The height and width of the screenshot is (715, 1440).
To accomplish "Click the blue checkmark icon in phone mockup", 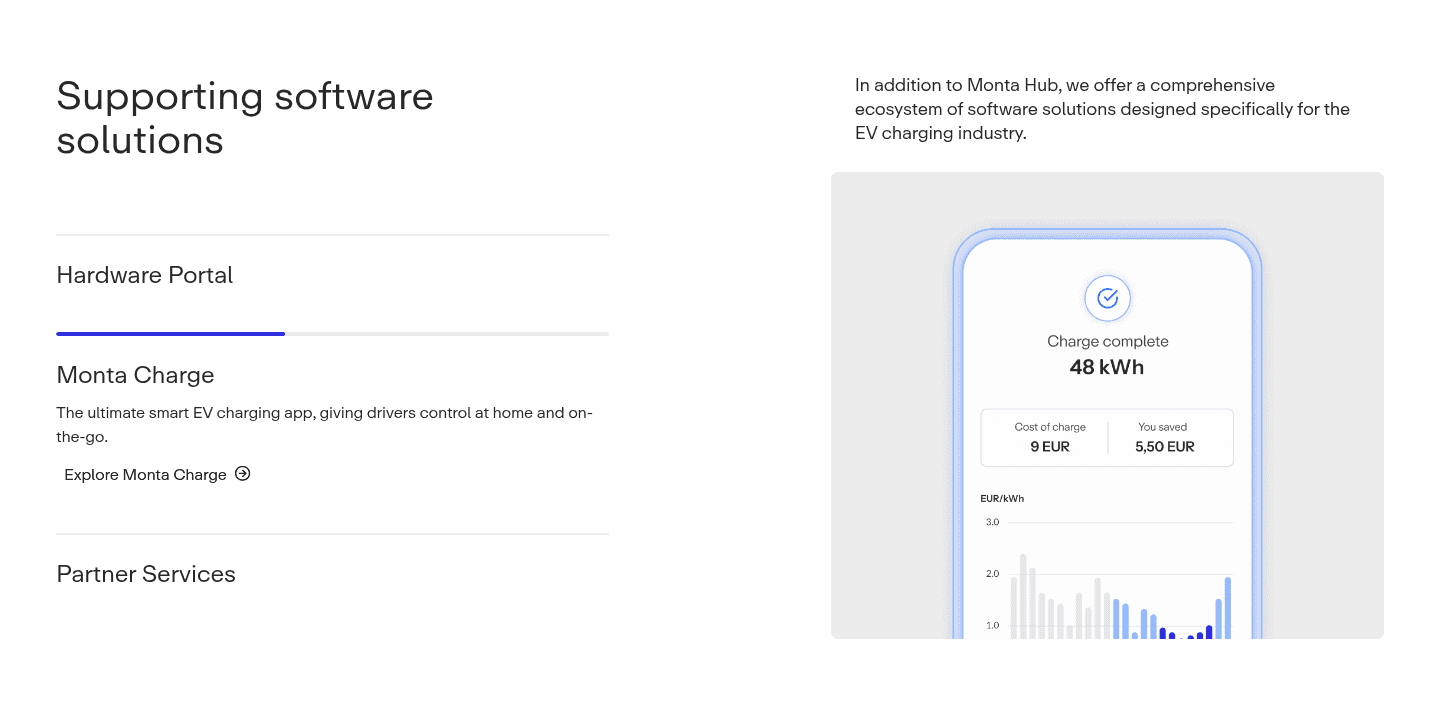I will (1107, 298).
